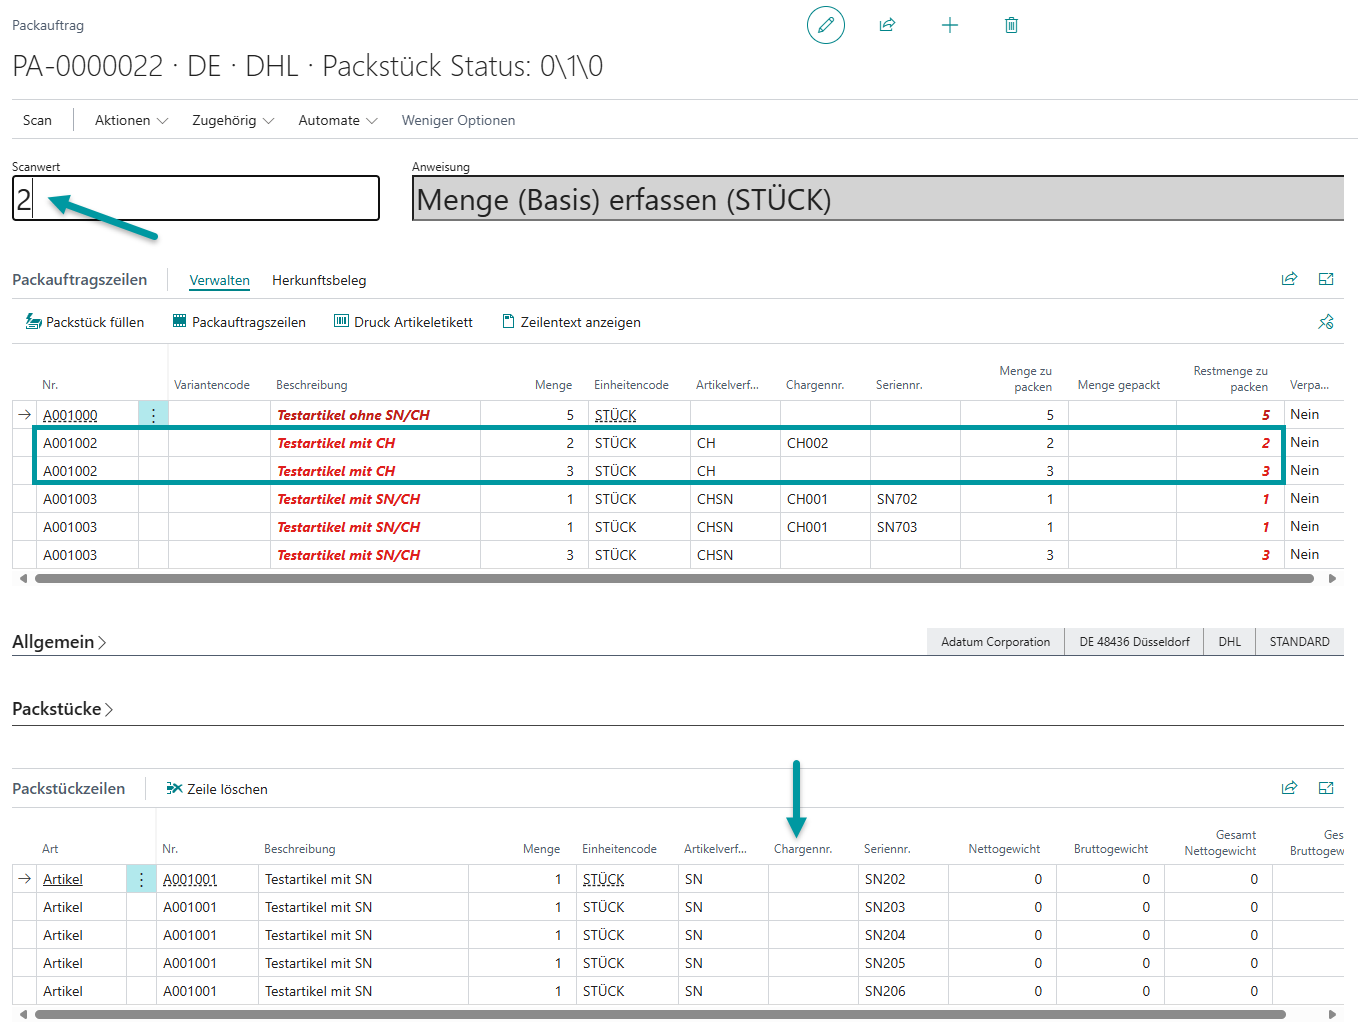Click Zeile löschen button
The width and height of the screenshot is (1358, 1032).
tap(217, 789)
